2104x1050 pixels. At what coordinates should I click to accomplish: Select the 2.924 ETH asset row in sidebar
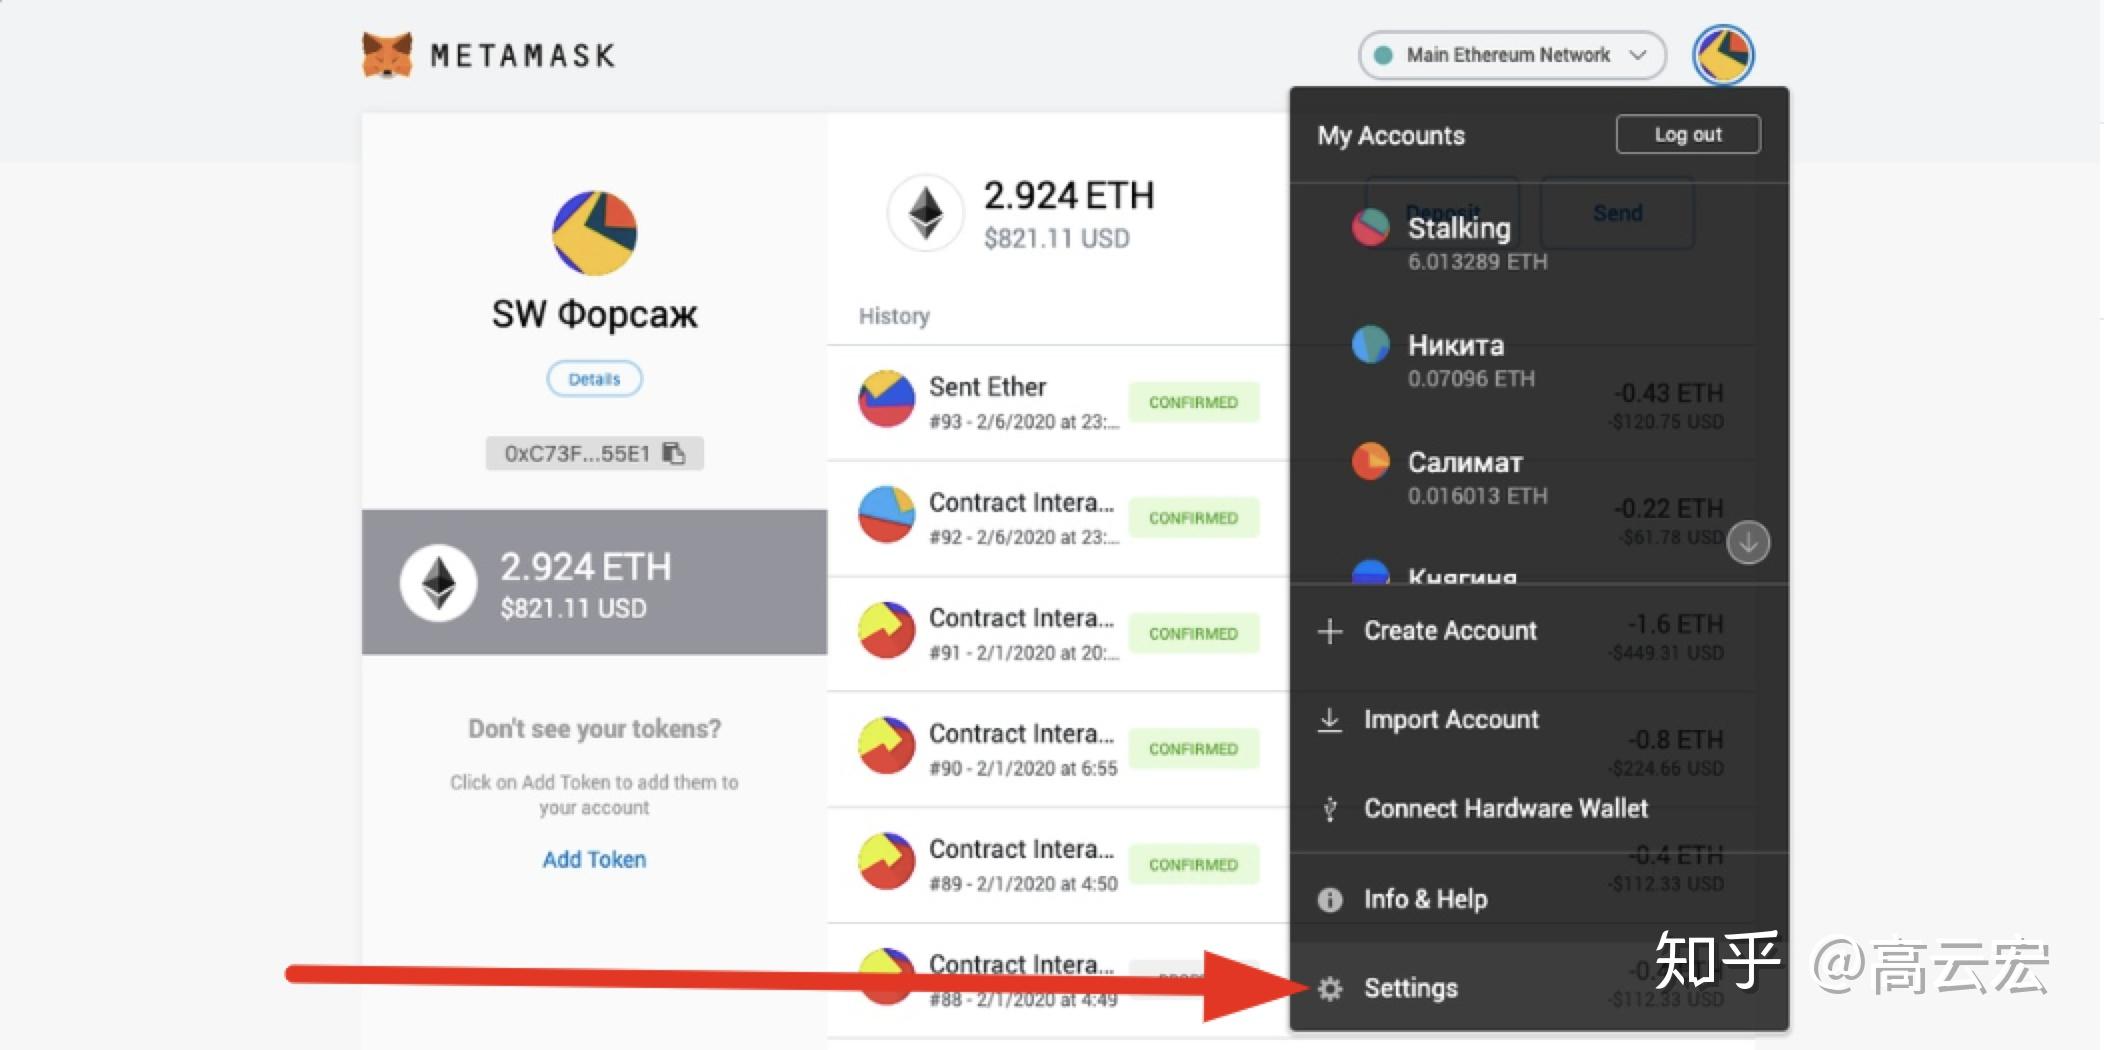click(594, 582)
